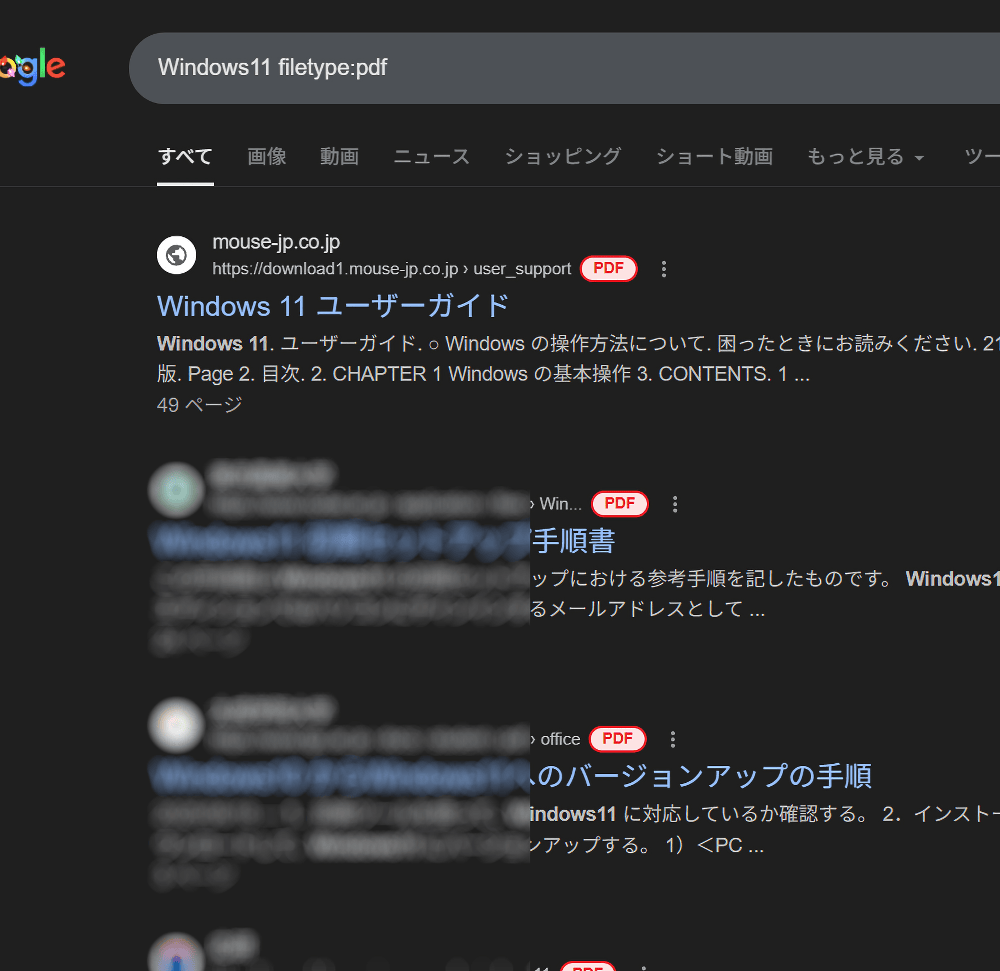The height and width of the screenshot is (971, 1000).
Task: Switch to the 画像 tab
Action: point(266,156)
